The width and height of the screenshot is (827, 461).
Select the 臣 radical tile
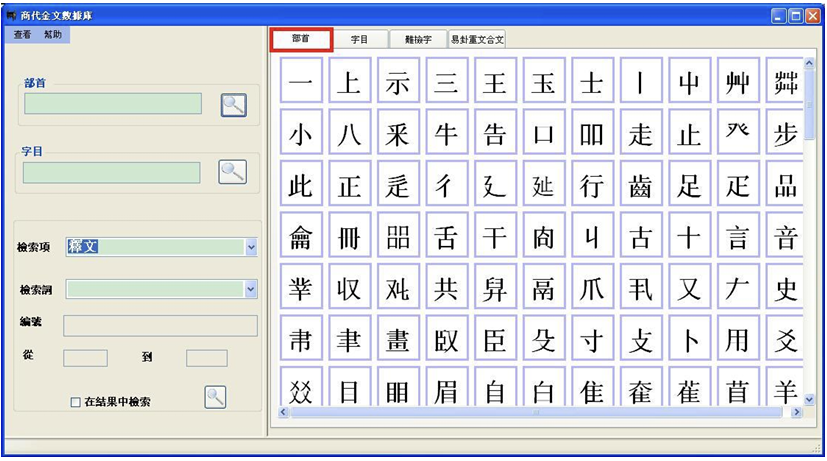pyautogui.click(x=495, y=338)
